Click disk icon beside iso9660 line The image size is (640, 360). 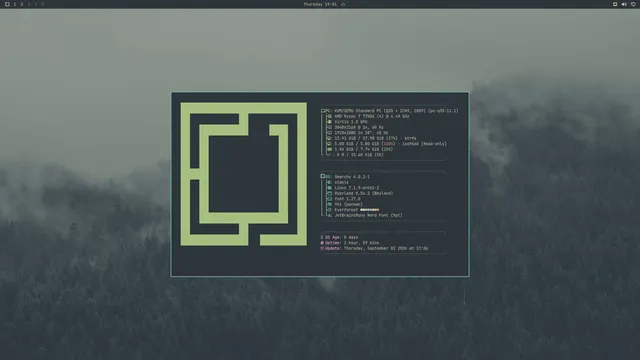point(329,144)
